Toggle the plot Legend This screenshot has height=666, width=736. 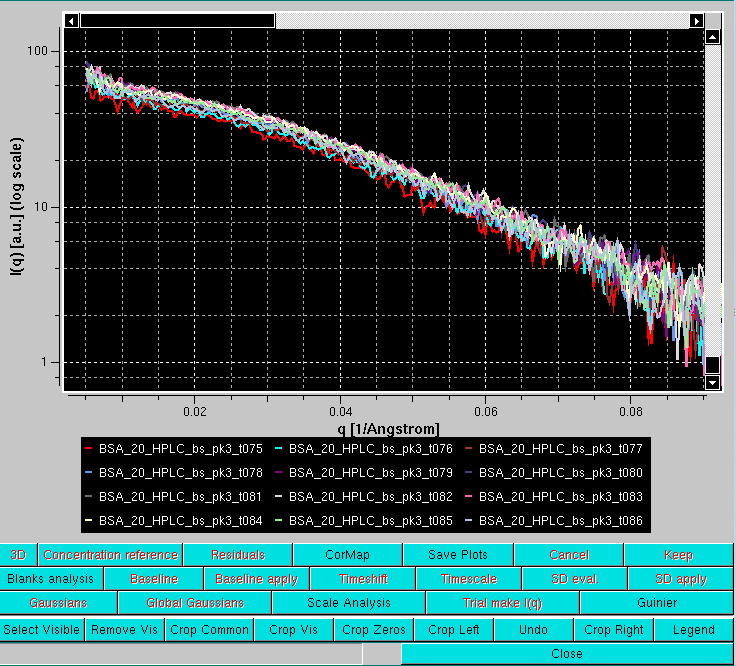(x=693, y=629)
